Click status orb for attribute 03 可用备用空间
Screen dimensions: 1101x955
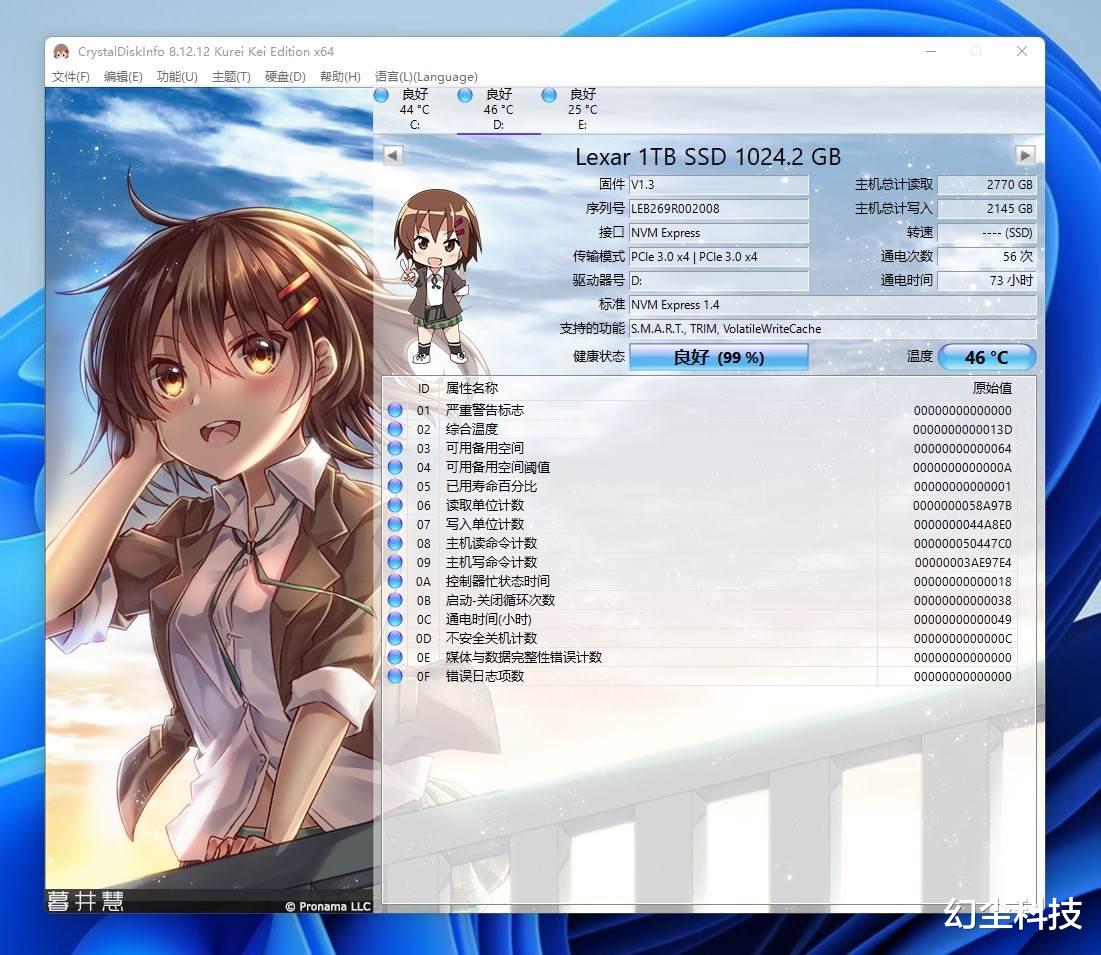[395, 448]
